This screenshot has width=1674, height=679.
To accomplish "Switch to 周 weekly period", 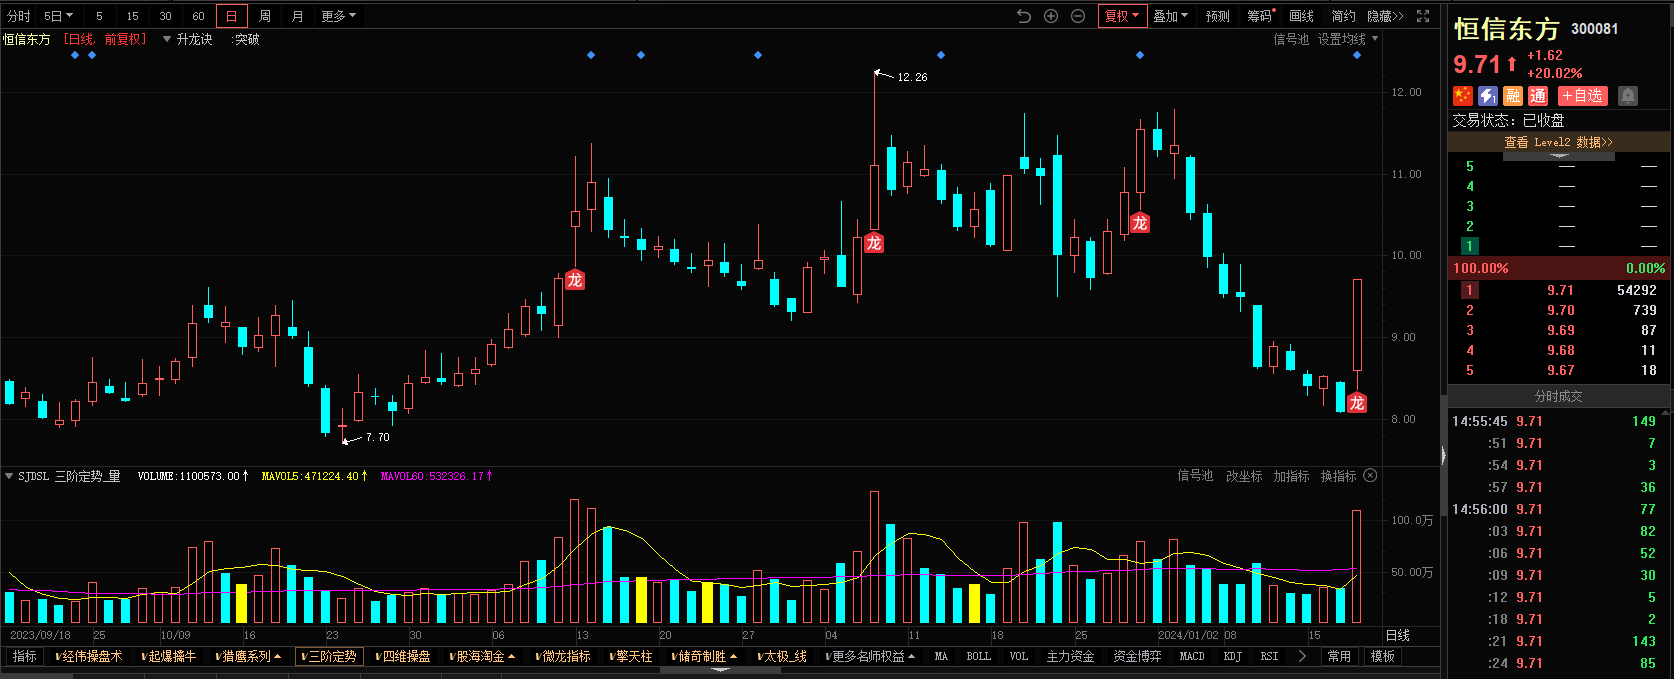I will [265, 16].
